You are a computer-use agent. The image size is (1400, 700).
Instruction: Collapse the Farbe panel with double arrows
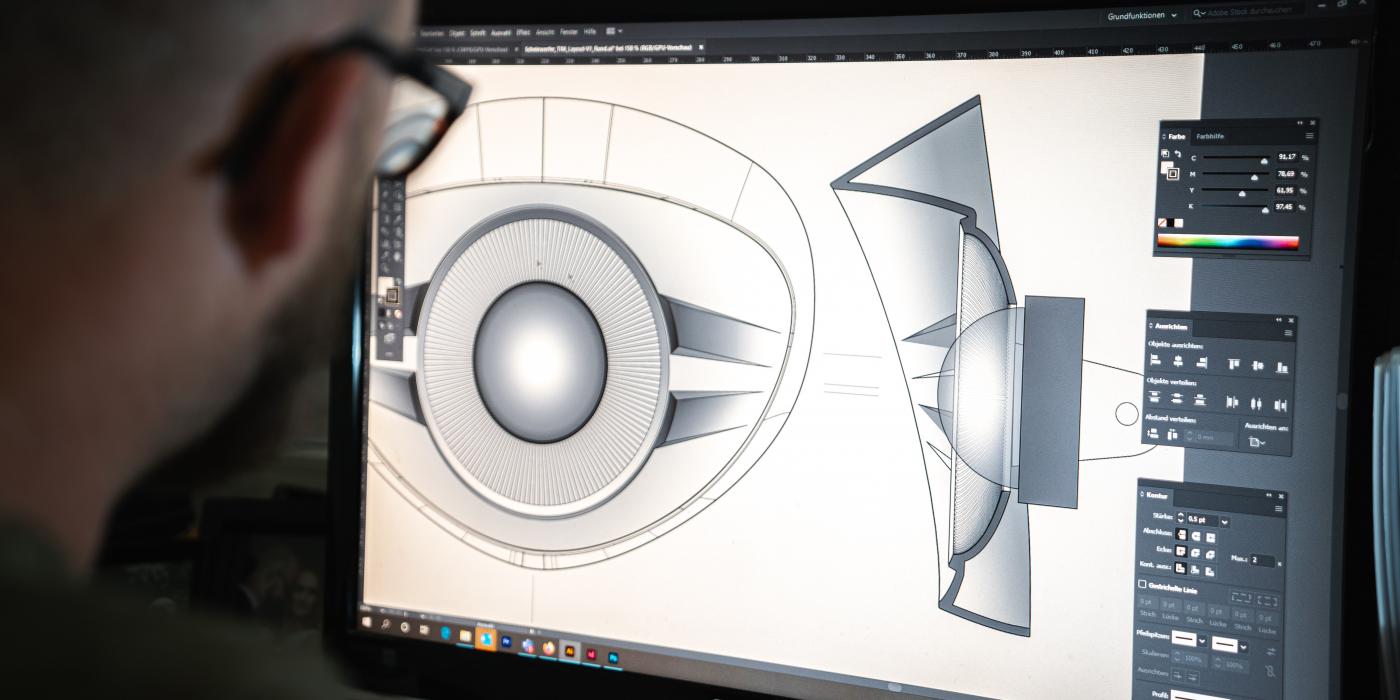1300,123
